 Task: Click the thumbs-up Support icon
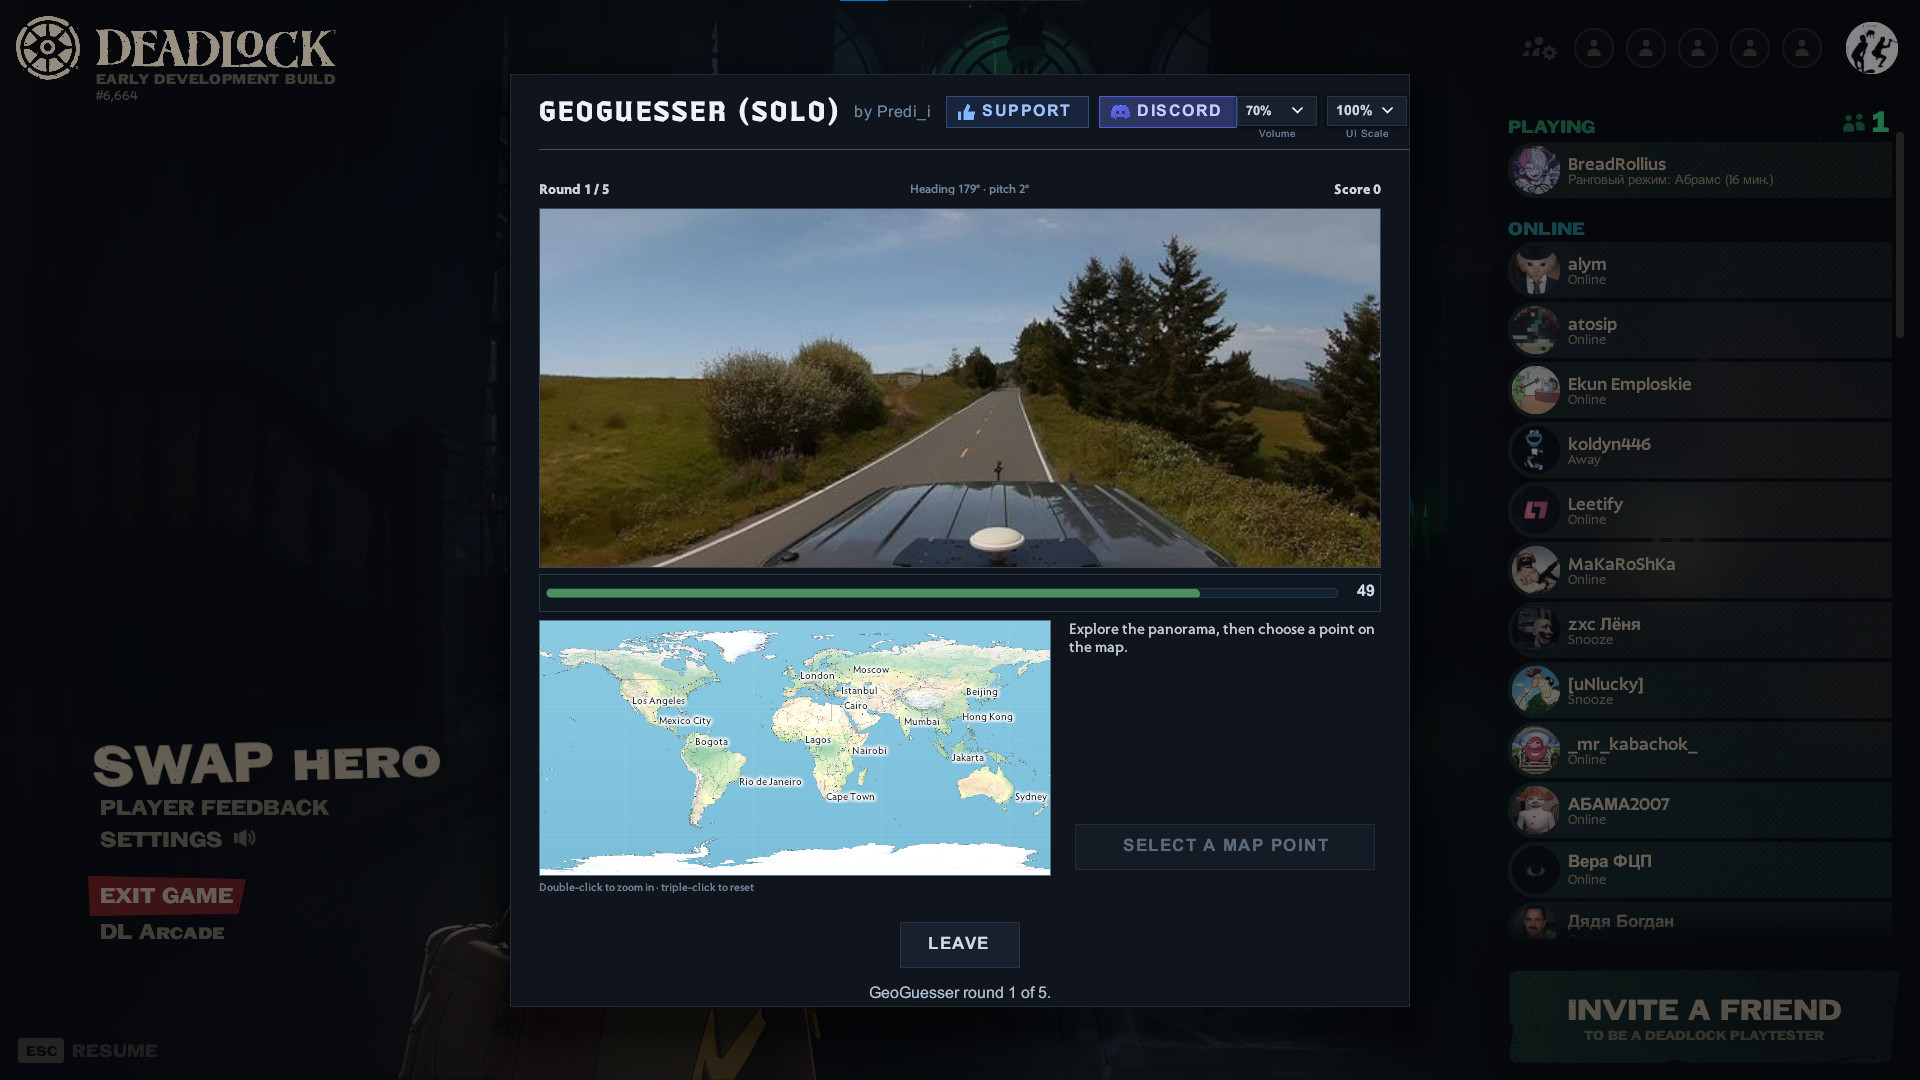tap(966, 112)
